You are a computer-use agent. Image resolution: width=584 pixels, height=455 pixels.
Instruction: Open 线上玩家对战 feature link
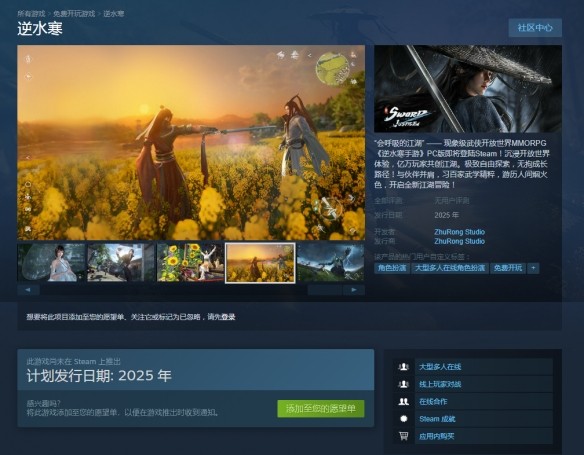coord(440,384)
